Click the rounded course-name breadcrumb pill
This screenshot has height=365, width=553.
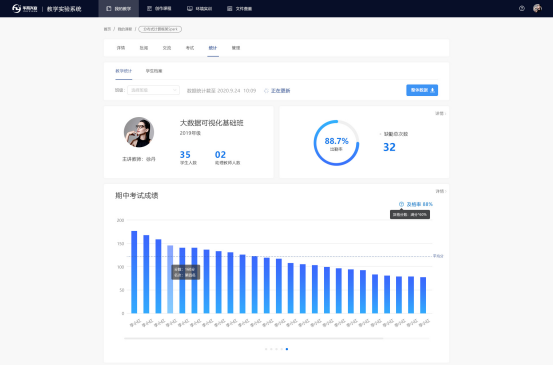tap(160, 29)
